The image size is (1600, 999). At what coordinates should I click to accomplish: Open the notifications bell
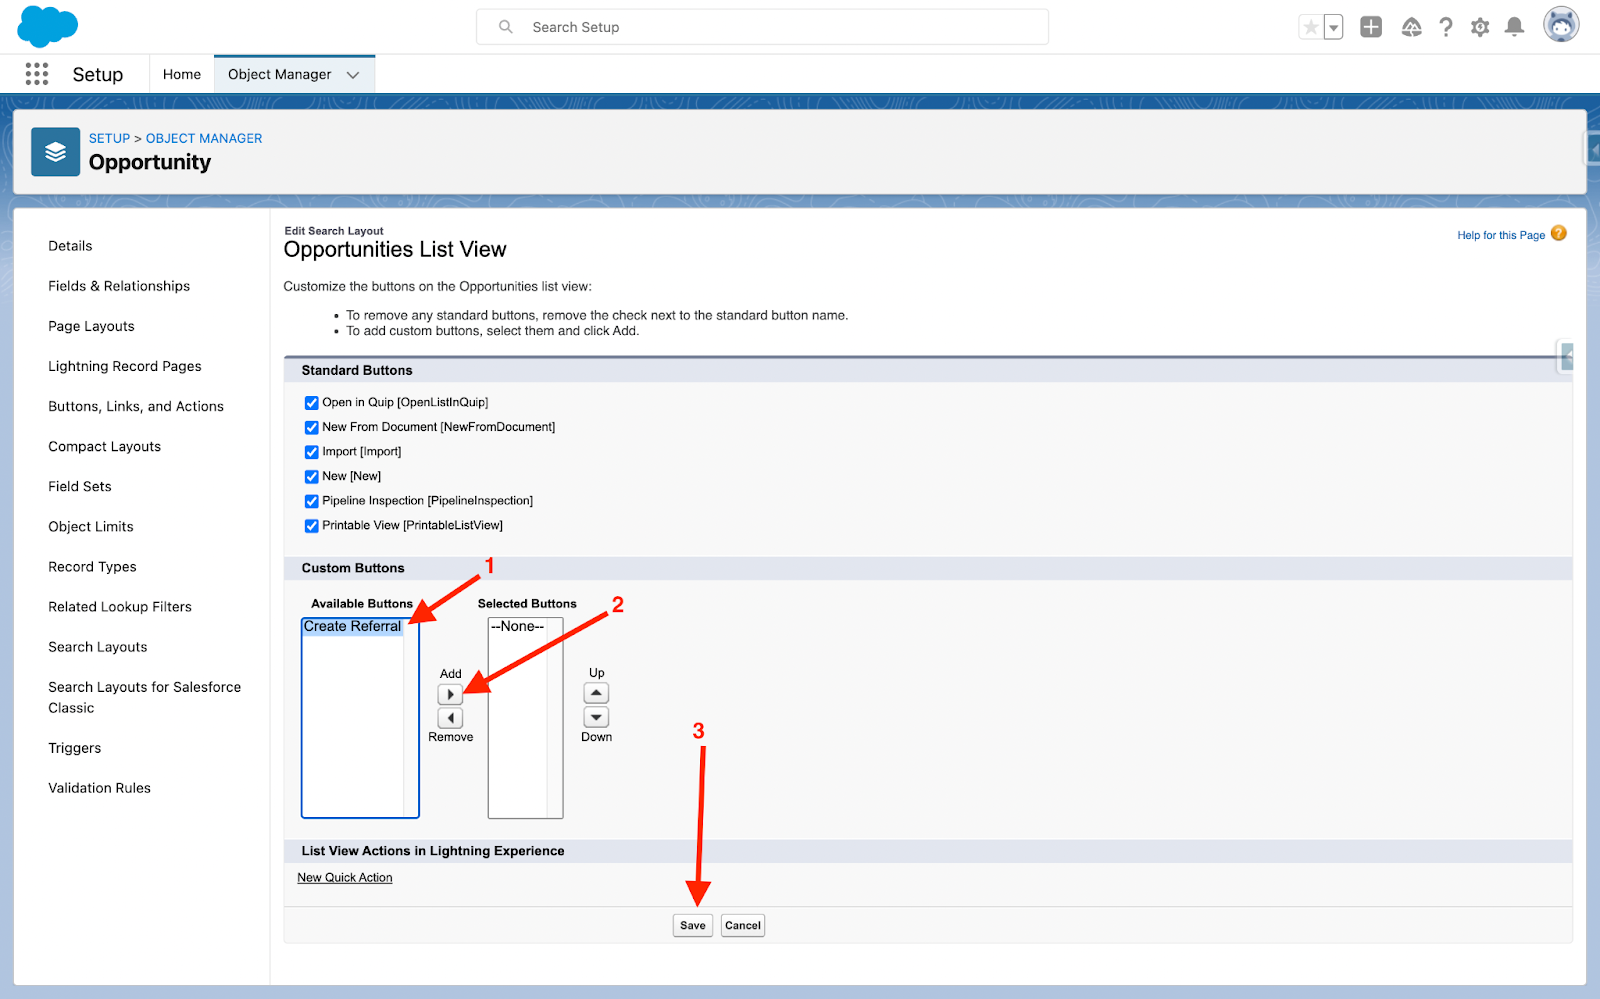1515,27
